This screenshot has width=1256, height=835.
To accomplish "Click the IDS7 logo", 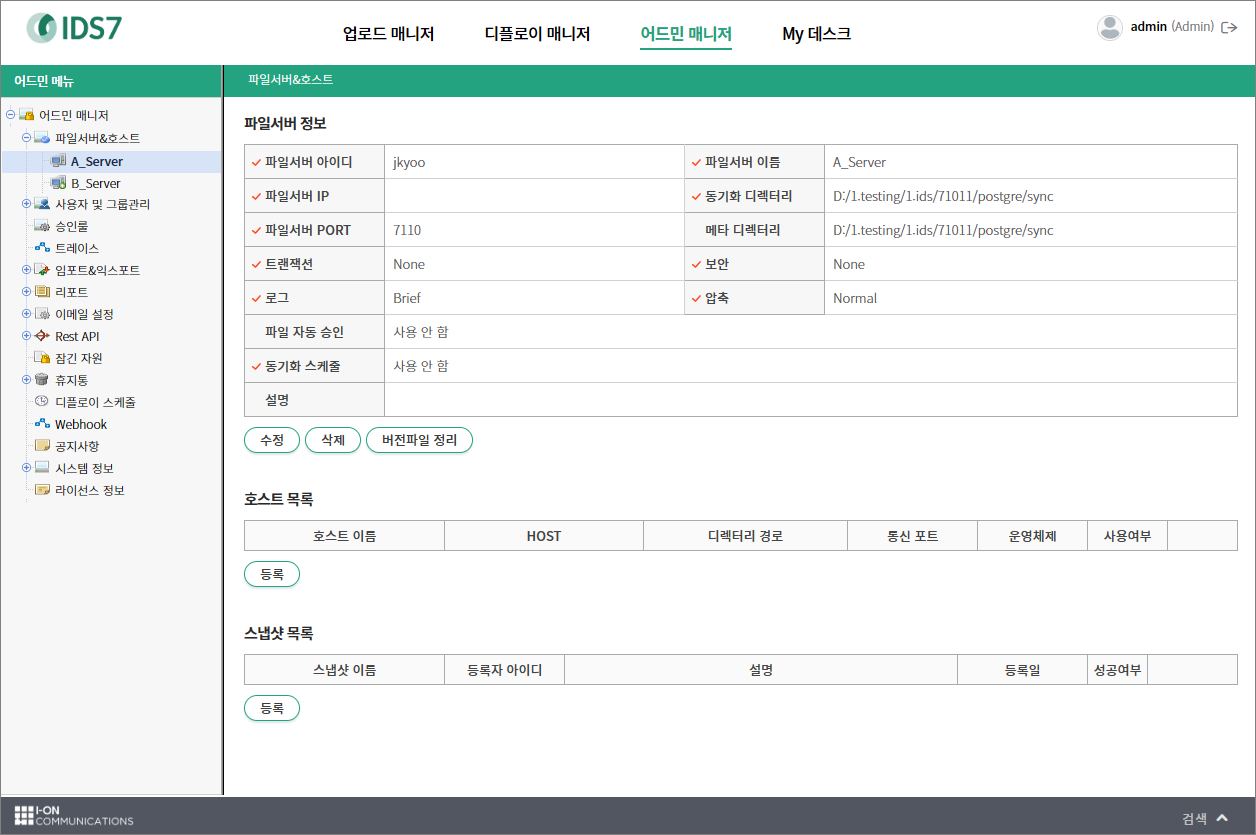I will pyautogui.click(x=75, y=28).
